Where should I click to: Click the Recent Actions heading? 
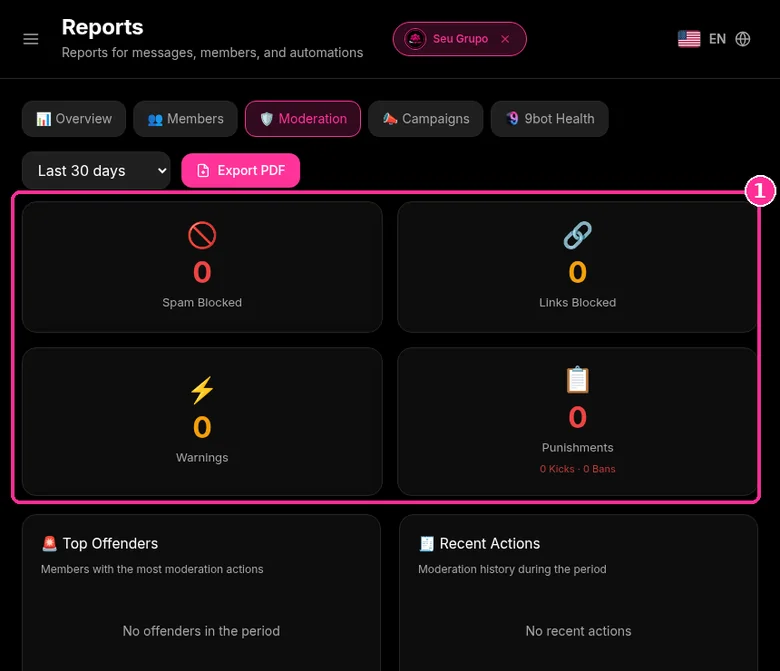489,544
